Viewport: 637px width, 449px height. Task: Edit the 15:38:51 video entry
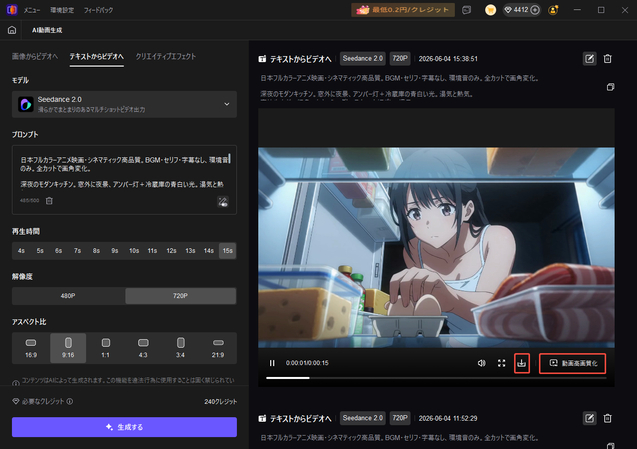[x=589, y=59]
